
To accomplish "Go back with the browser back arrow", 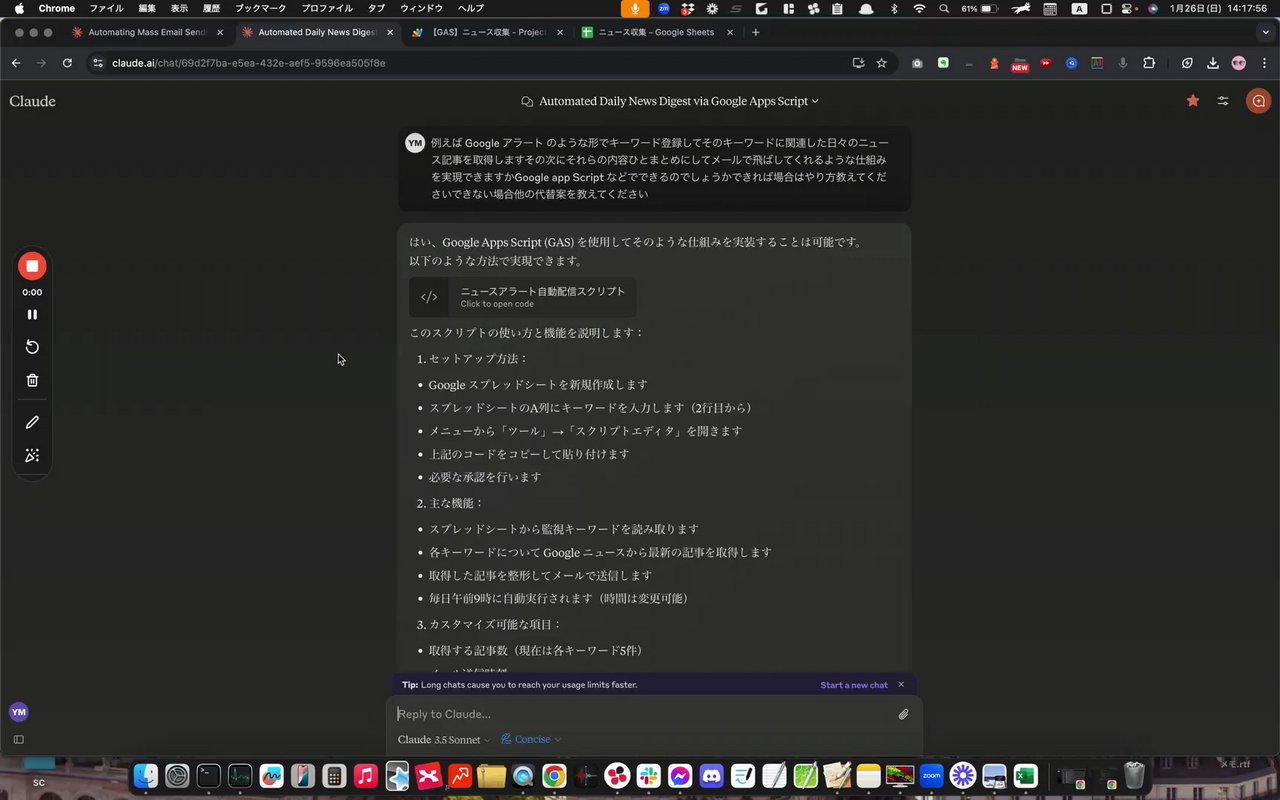I will point(16,63).
